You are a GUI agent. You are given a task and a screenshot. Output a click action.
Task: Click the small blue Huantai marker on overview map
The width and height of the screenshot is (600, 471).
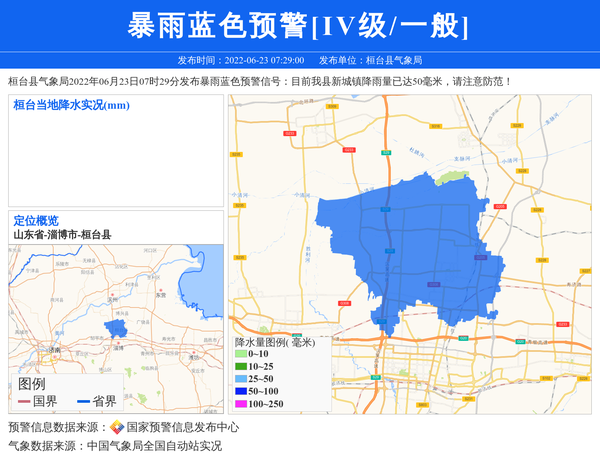pos(117,328)
